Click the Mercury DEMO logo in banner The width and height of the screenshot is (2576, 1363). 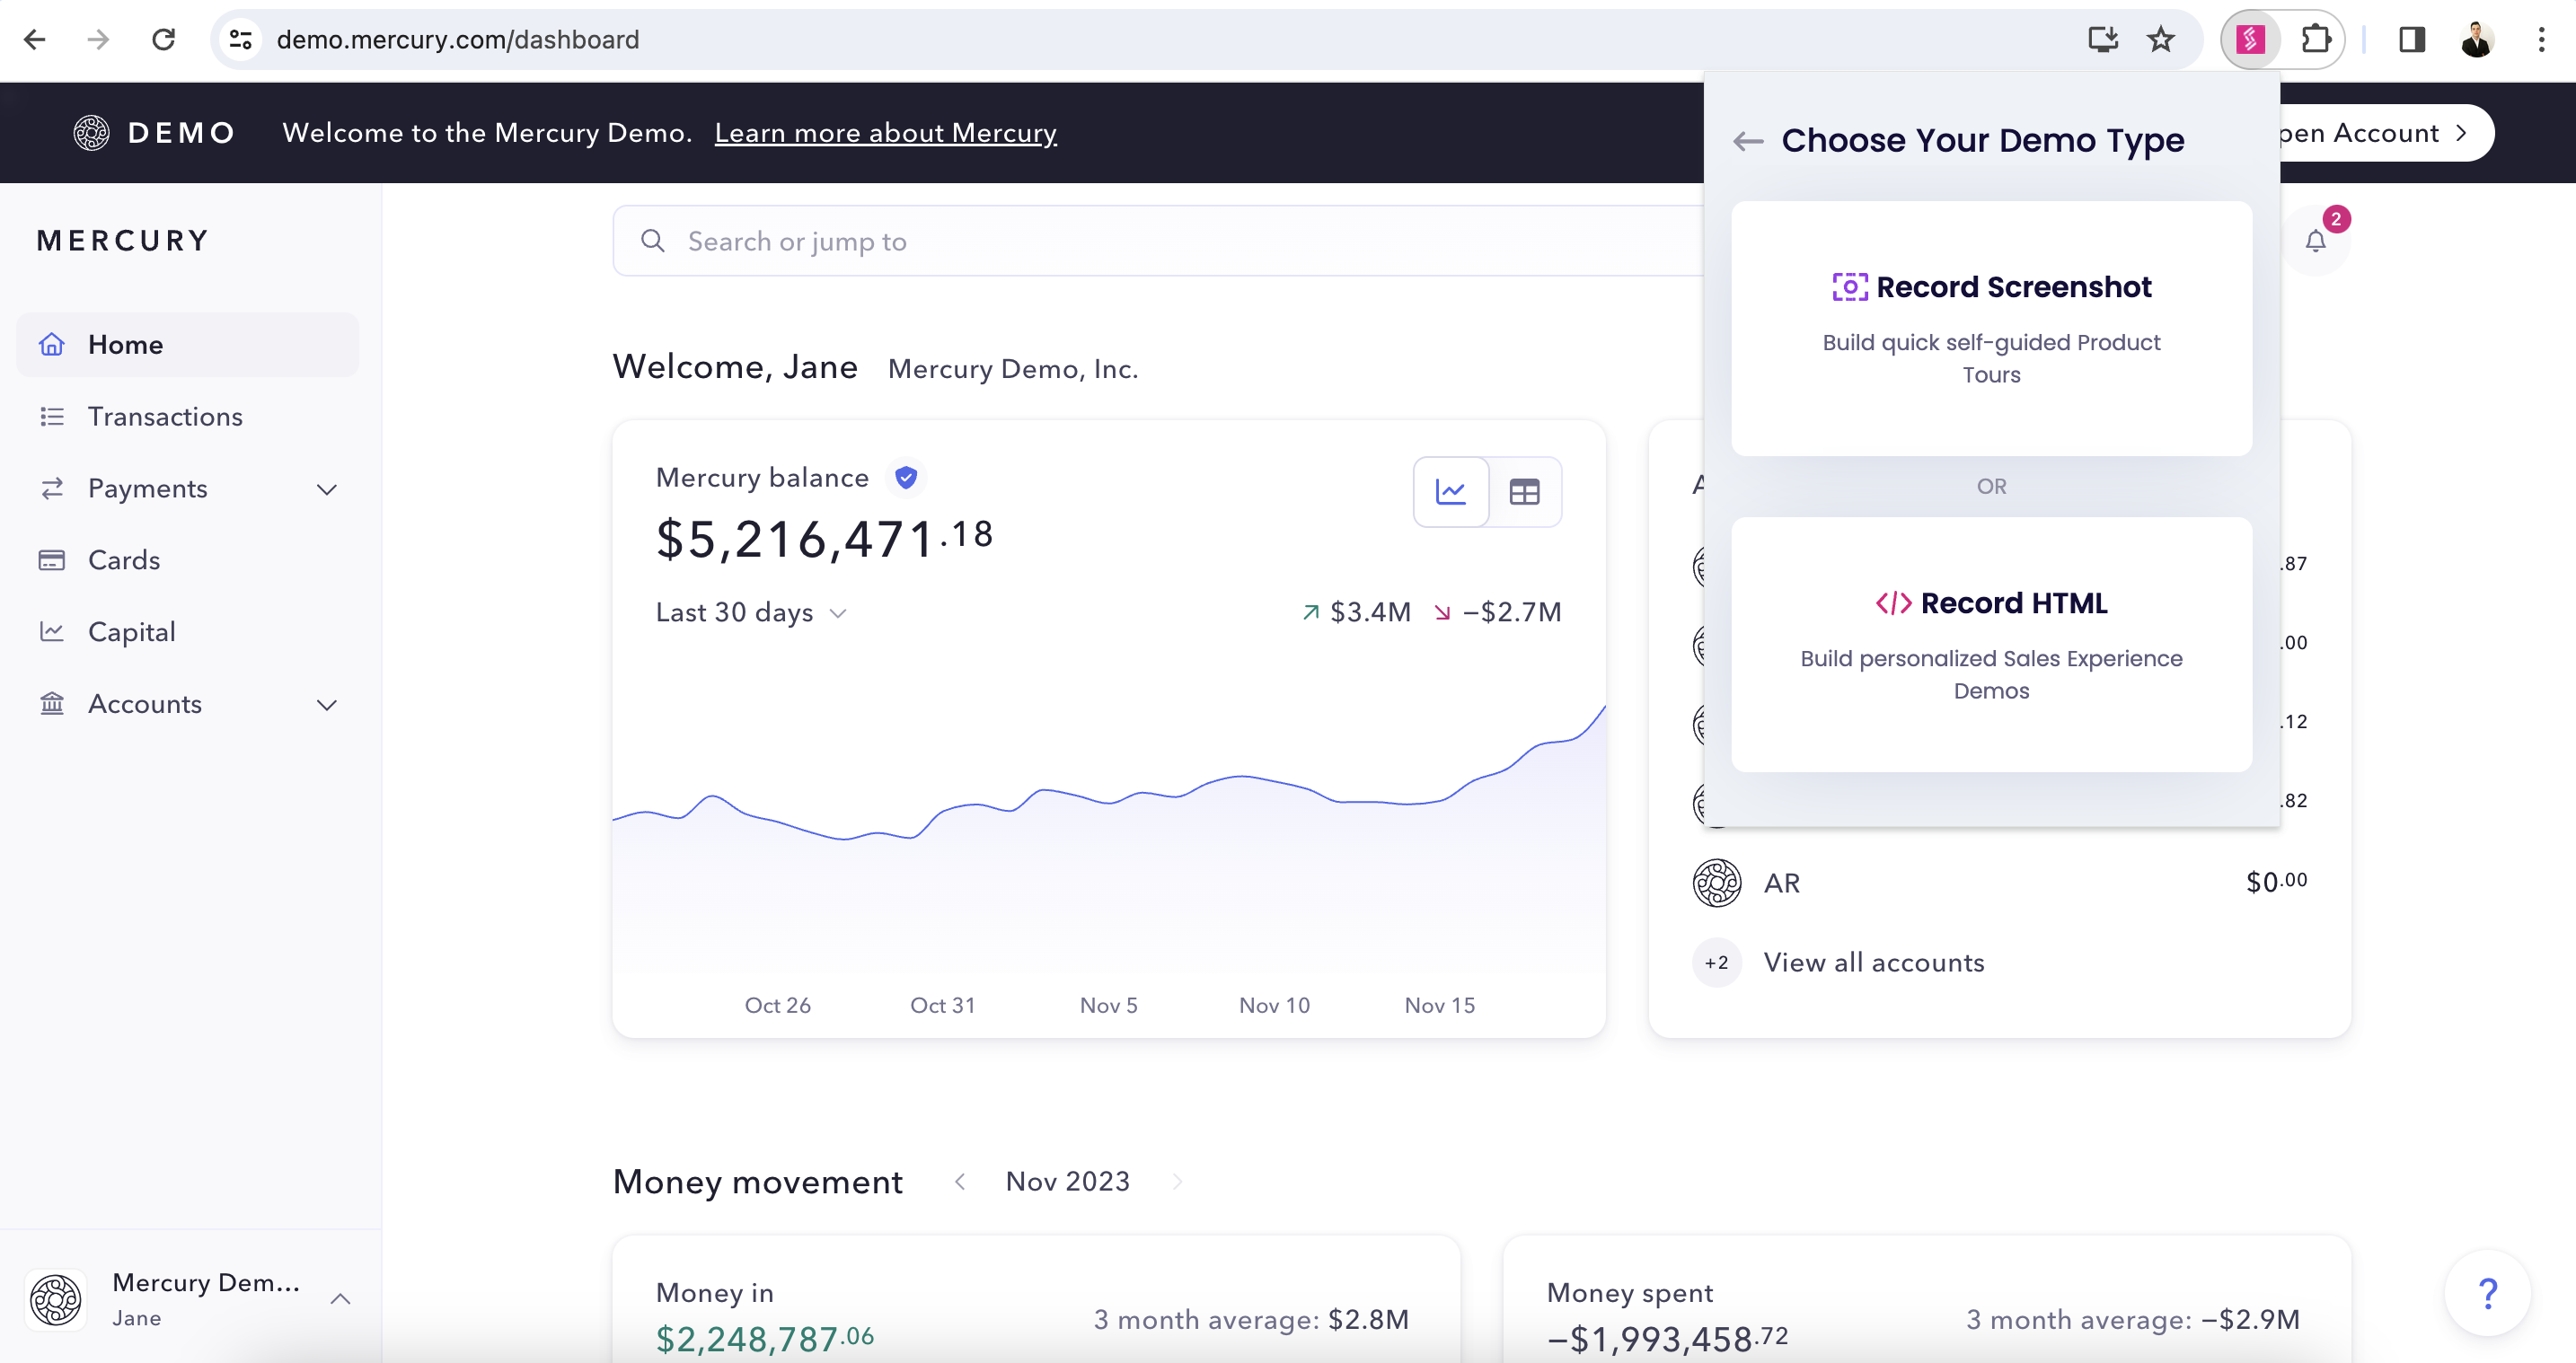(155, 133)
